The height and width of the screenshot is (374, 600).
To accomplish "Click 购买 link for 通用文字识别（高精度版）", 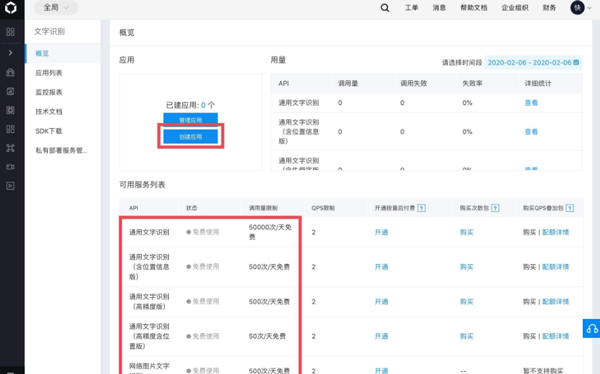I will tap(466, 302).
